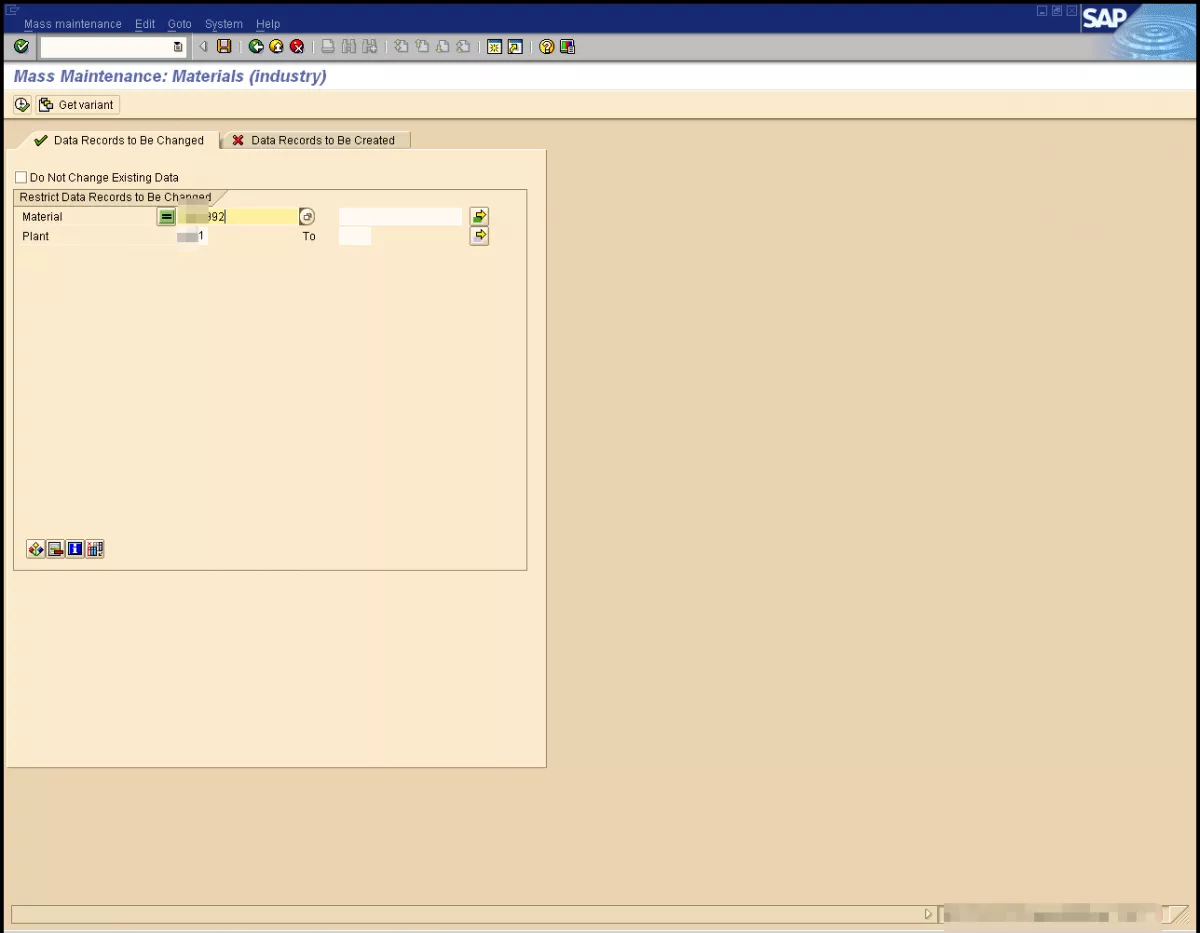
Task: Click the yellow Exit arrow icon
Action: 276,47
